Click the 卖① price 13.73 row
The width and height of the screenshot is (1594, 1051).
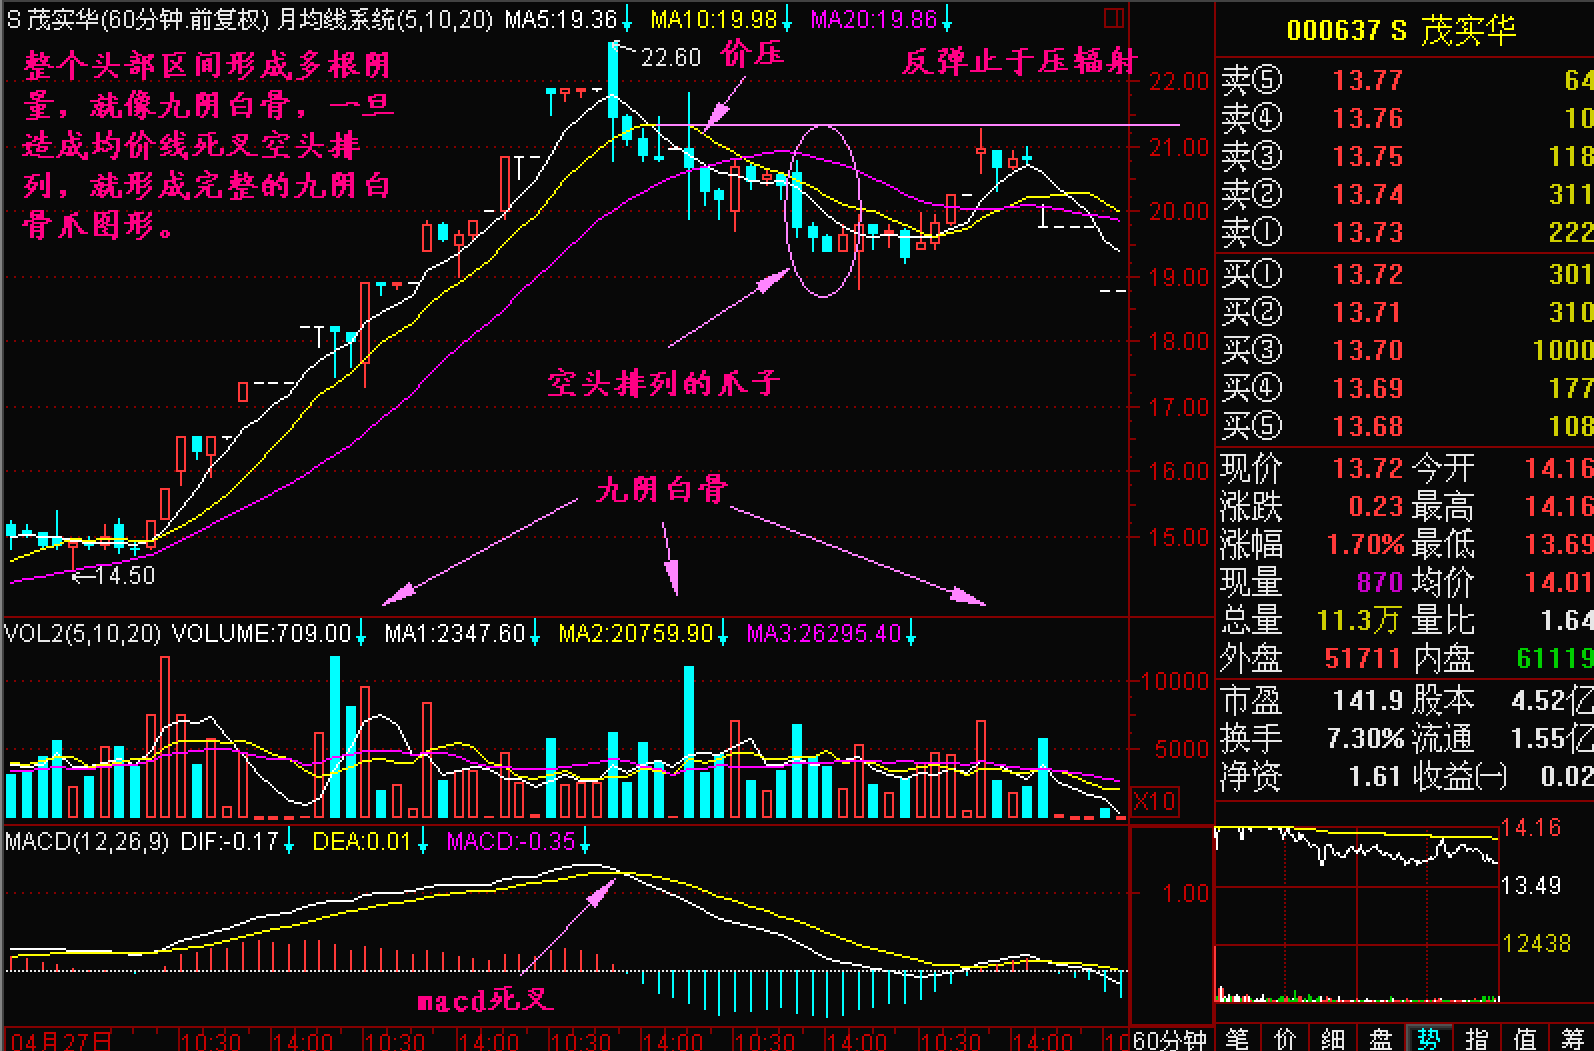click(x=1367, y=232)
